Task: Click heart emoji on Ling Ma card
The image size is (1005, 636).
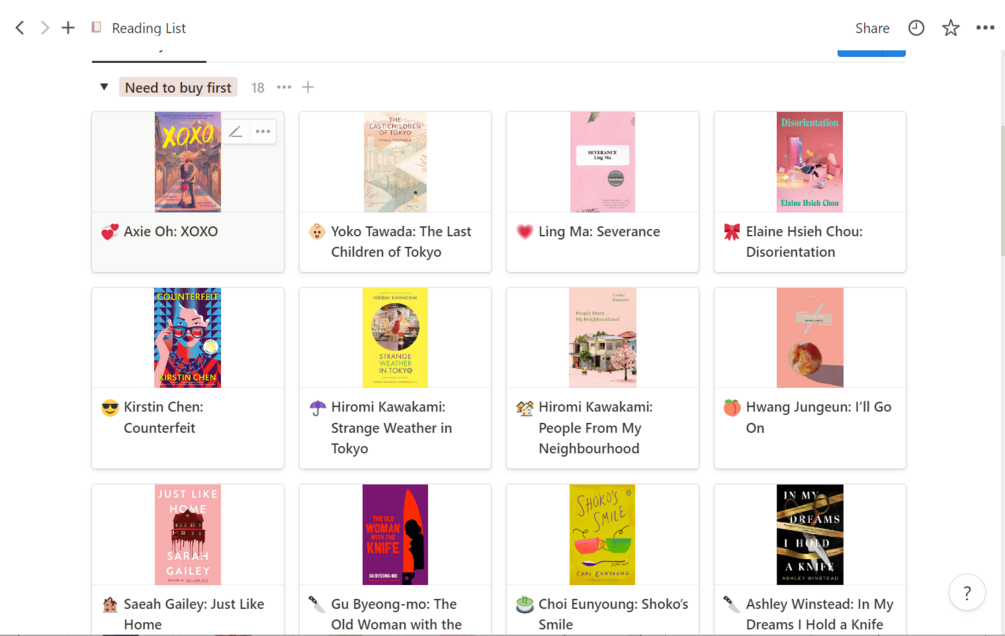Action: (x=524, y=231)
